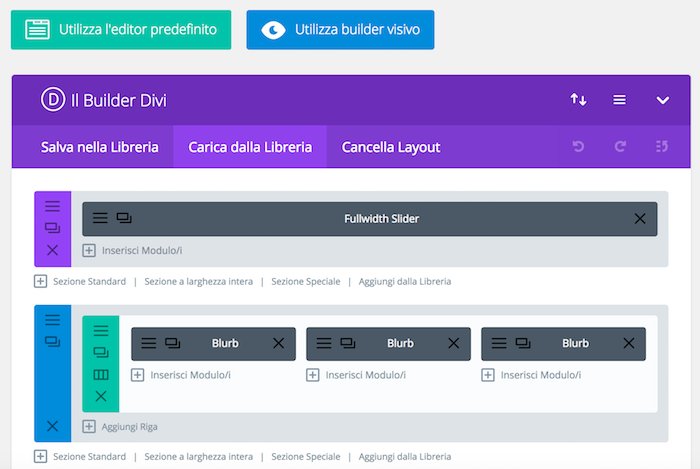Remove the first Blurb module
The width and height of the screenshot is (700, 469).
click(x=279, y=343)
